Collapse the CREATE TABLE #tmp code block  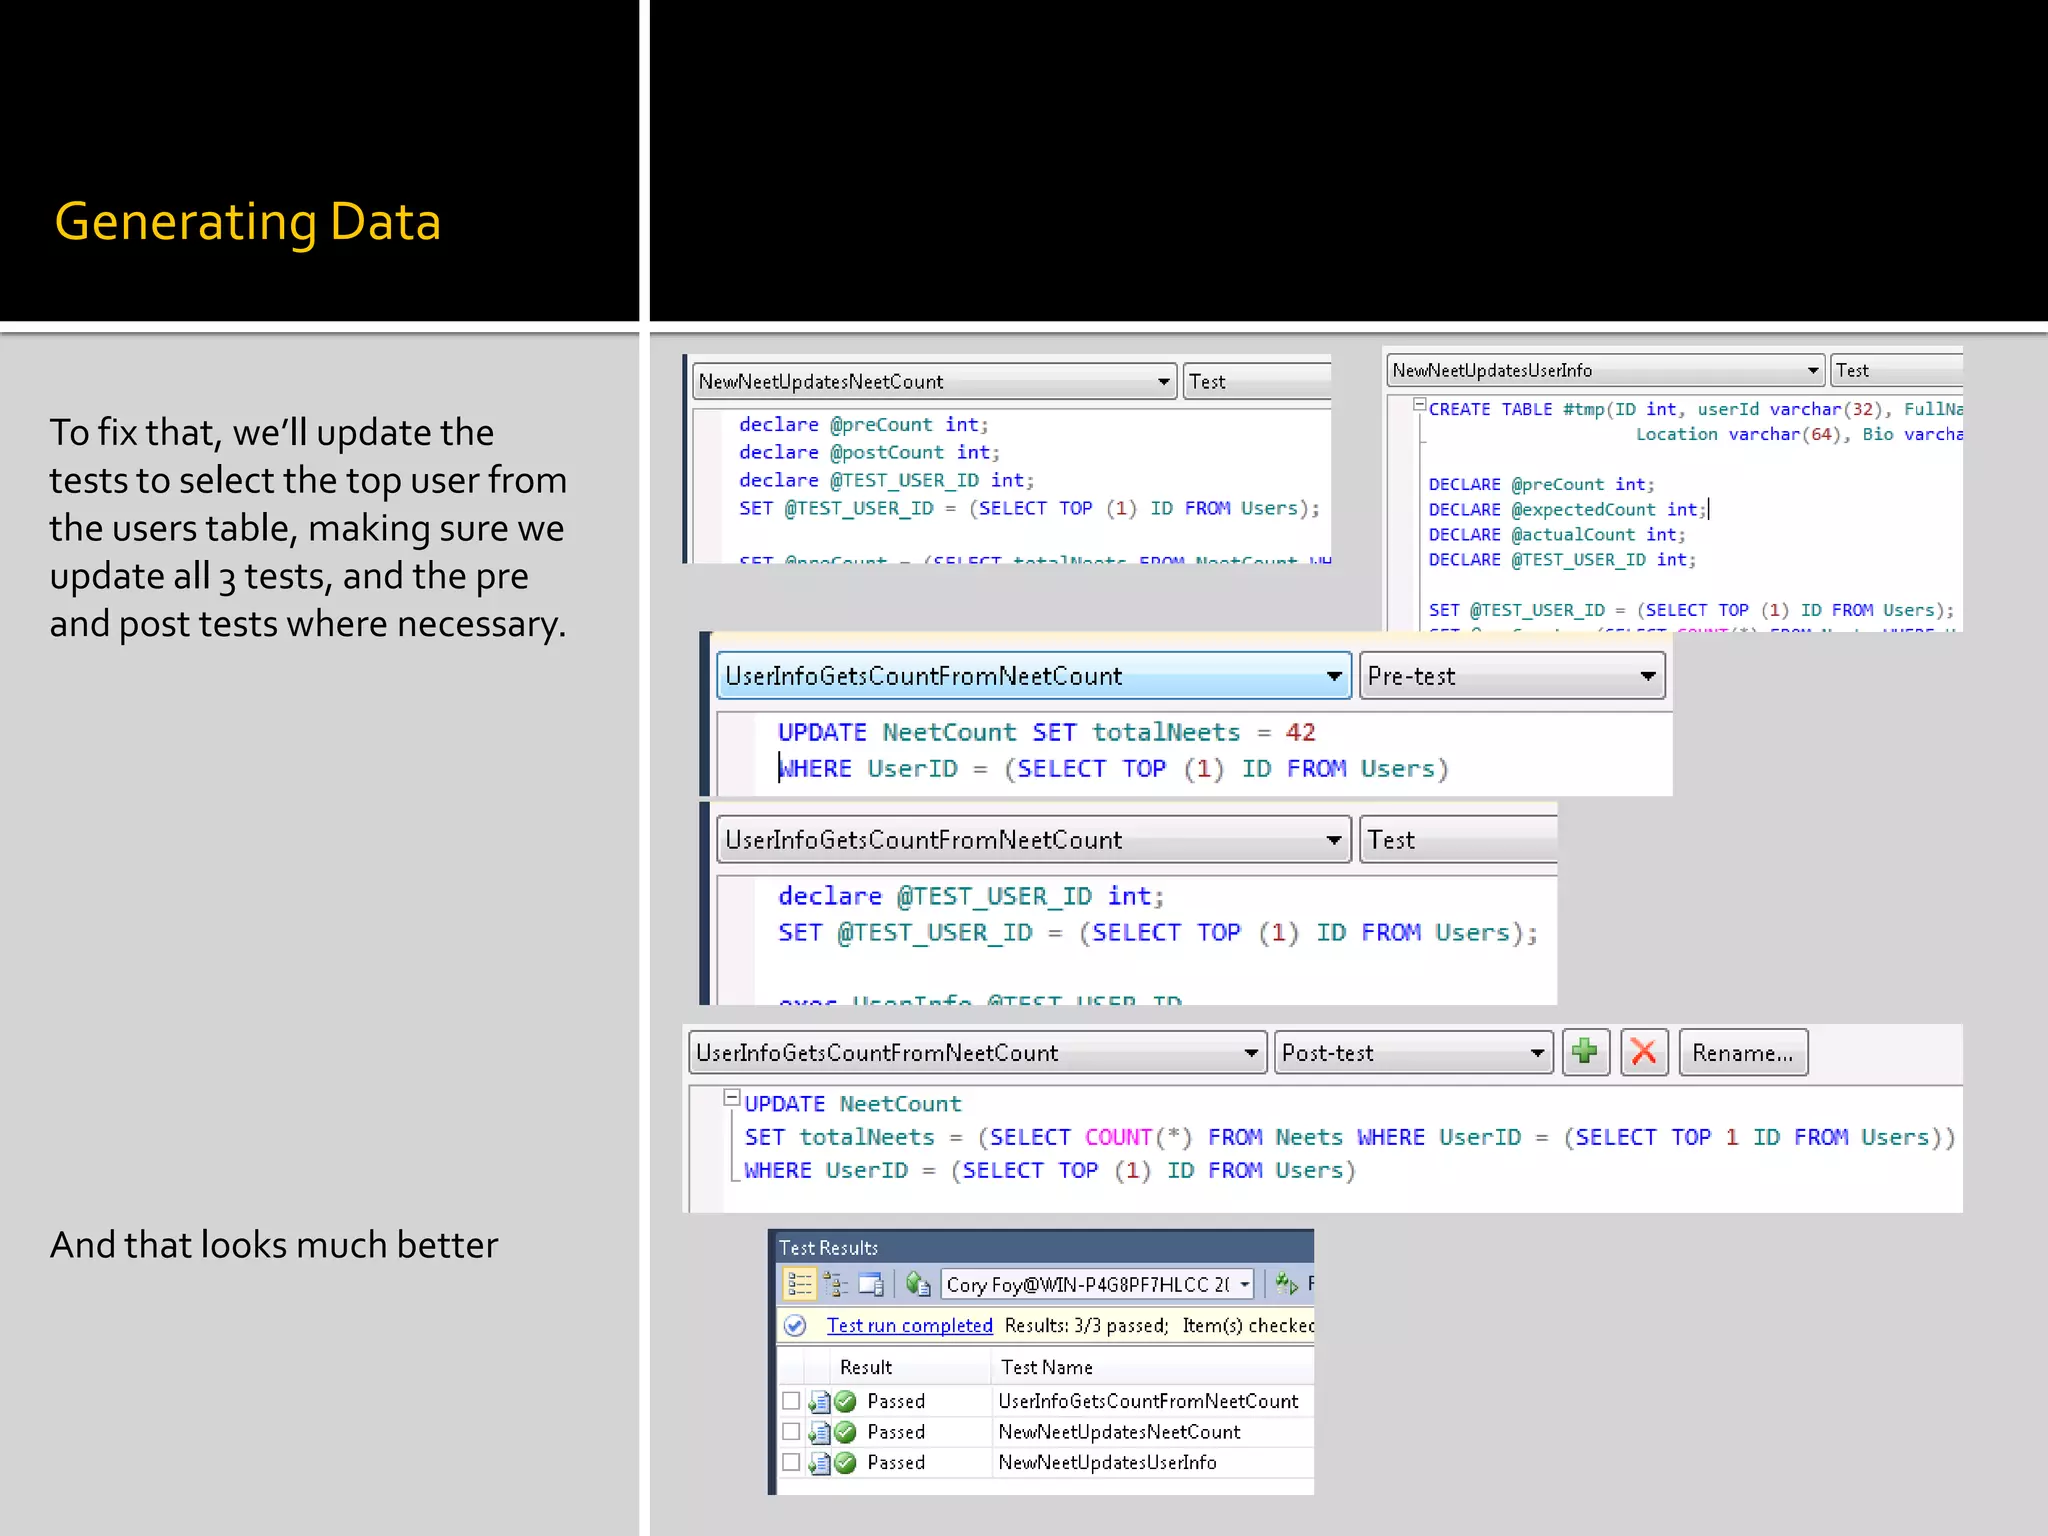(1419, 404)
